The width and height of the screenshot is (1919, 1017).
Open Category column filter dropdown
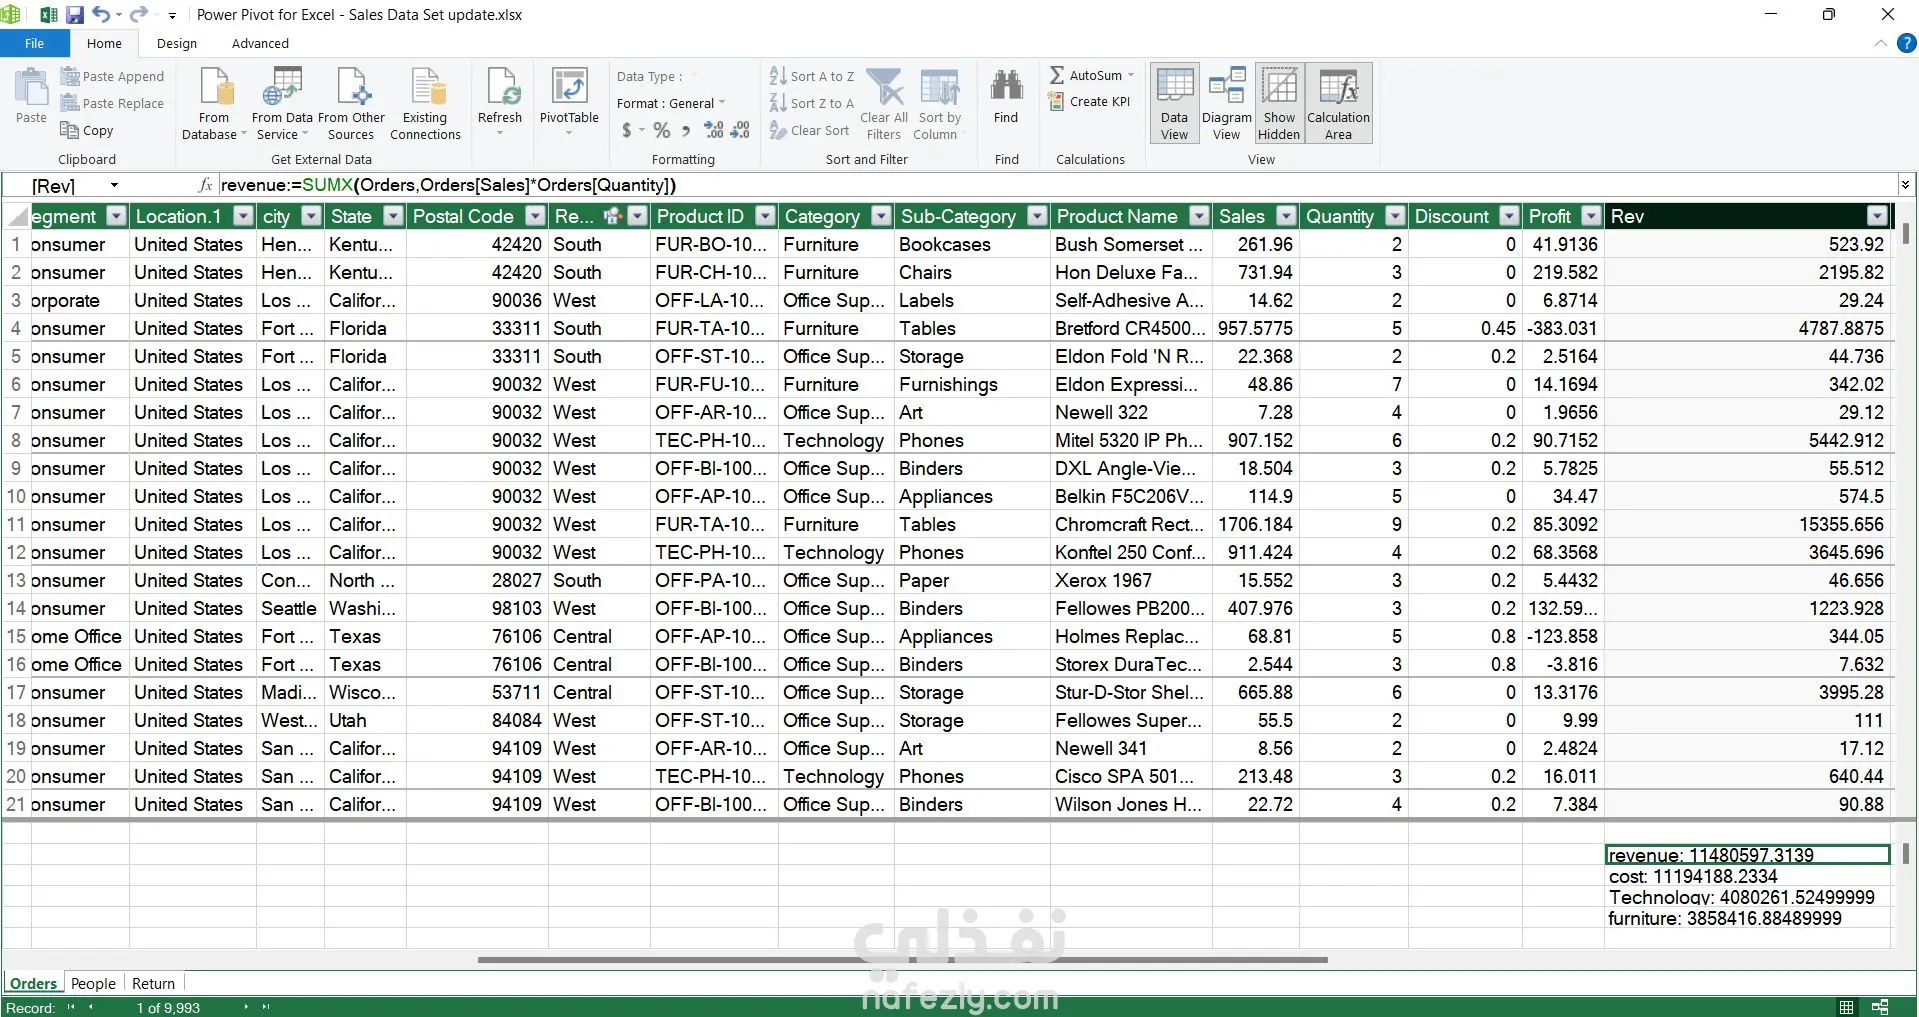tap(881, 216)
